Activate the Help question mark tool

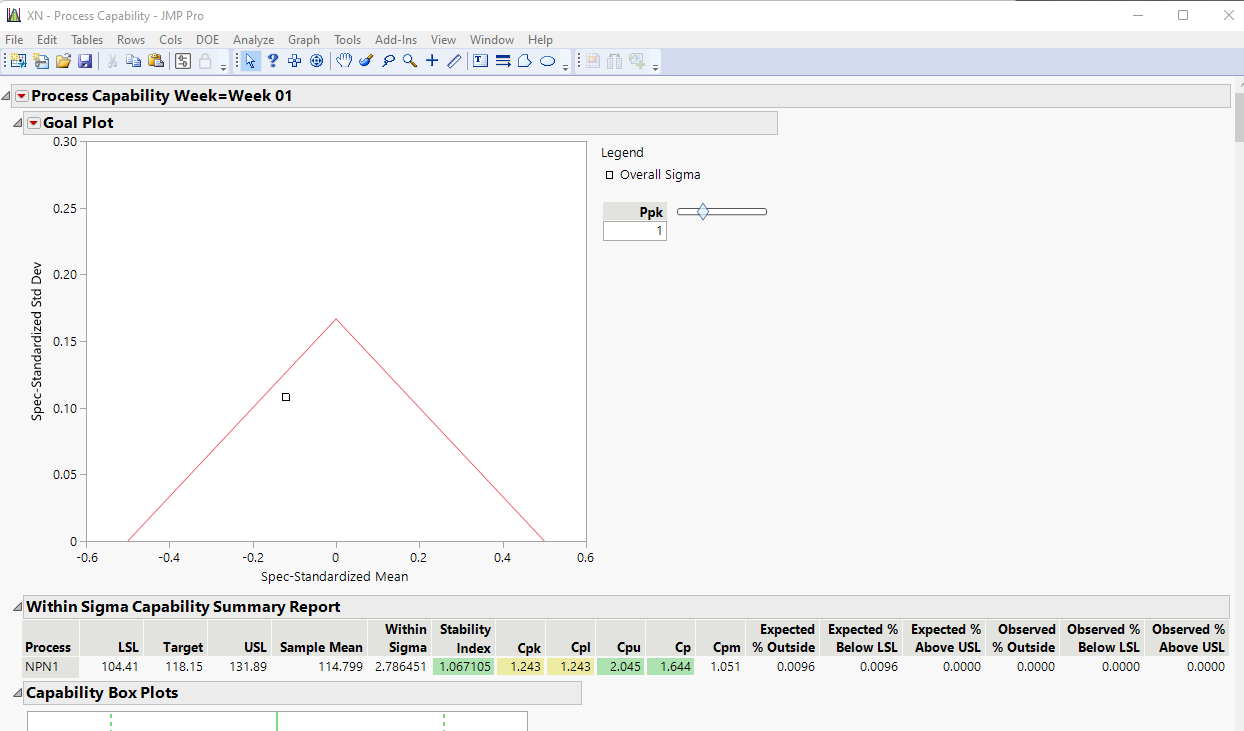(x=272, y=61)
